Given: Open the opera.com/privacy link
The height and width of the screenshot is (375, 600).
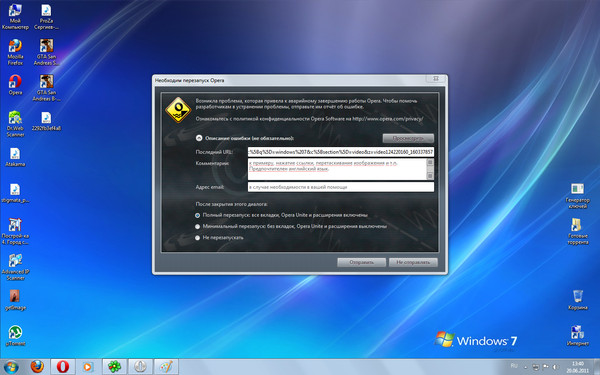Looking at the screenshot, I should tap(388, 119).
